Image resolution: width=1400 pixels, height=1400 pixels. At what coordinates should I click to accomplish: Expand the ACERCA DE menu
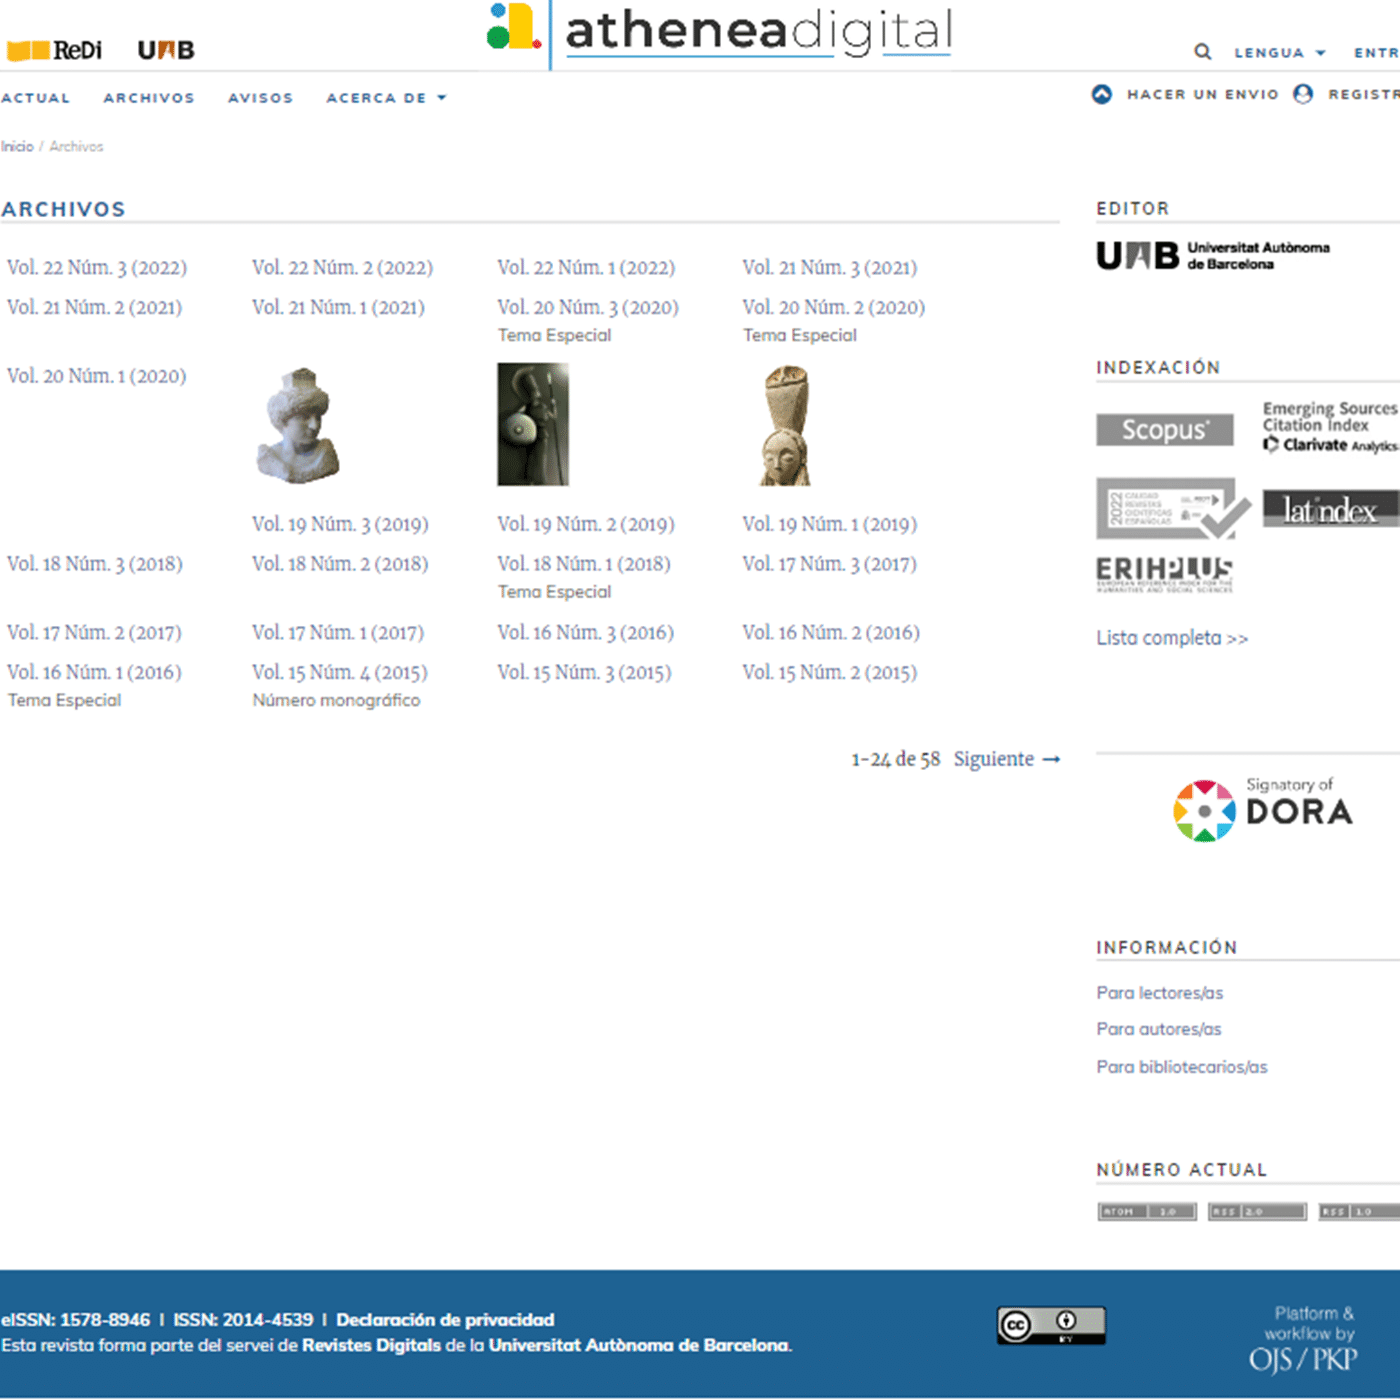[x=385, y=97]
